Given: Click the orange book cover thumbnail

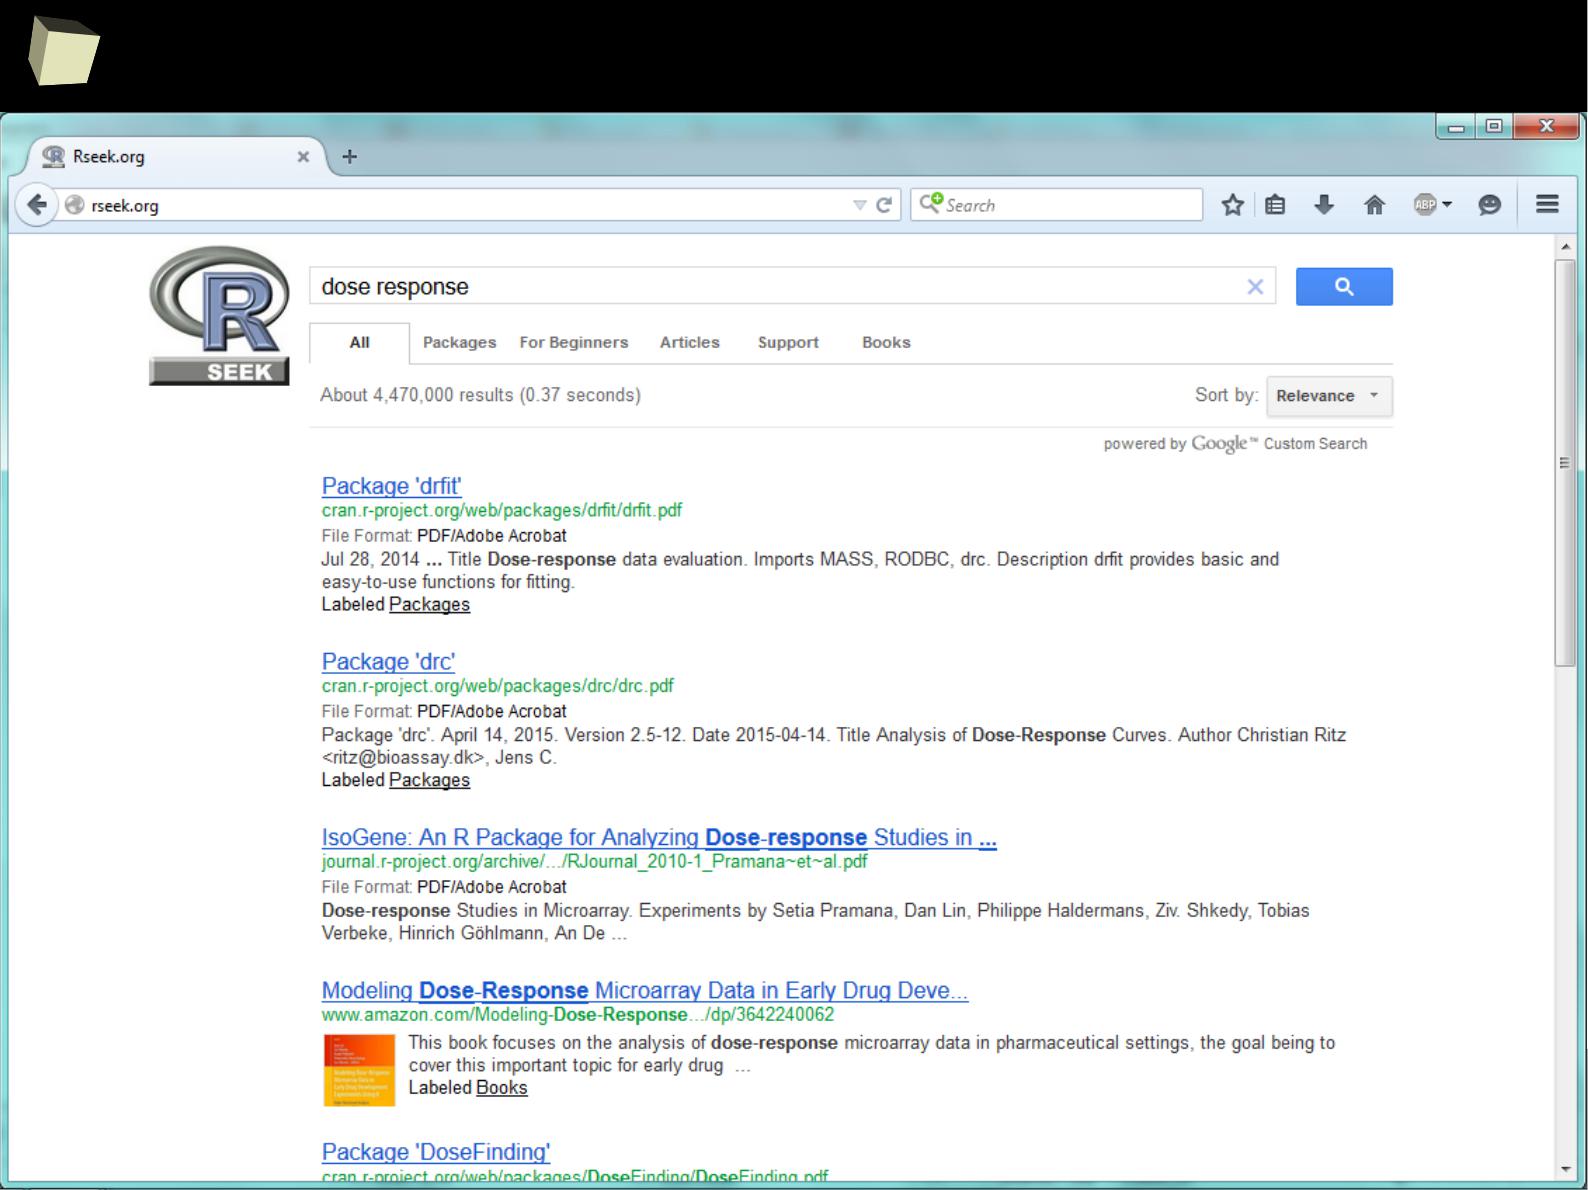Looking at the screenshot, I should pos(359,1070).
